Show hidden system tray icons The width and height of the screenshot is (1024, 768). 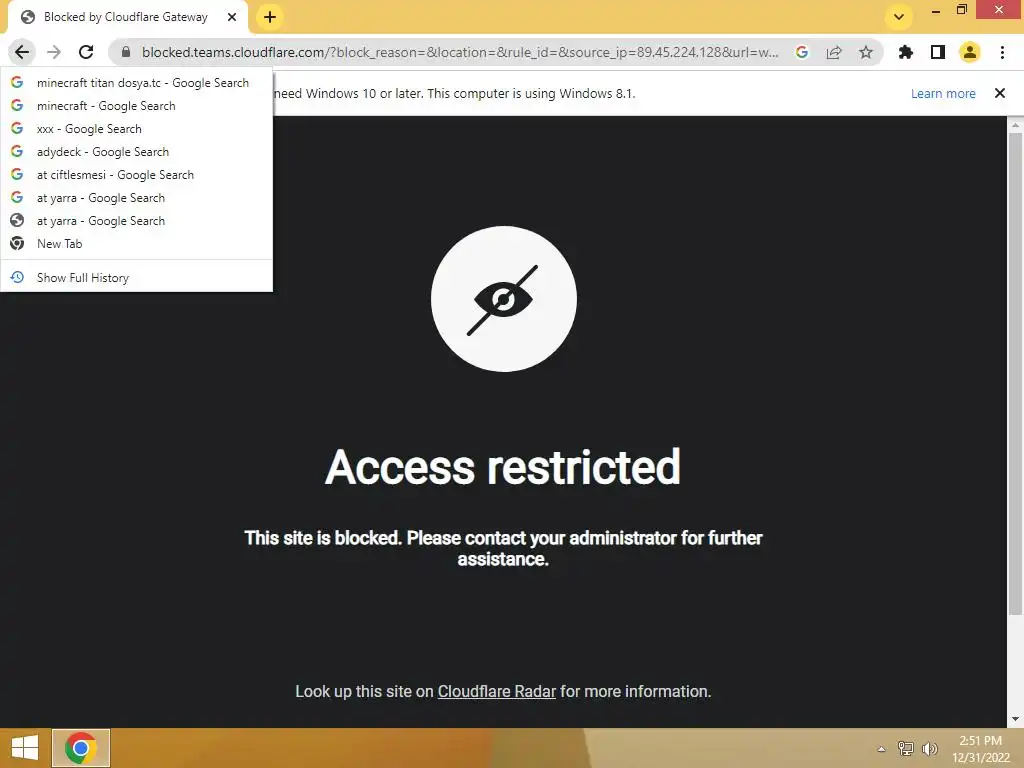pyautogui.click(x=881, y=749)
